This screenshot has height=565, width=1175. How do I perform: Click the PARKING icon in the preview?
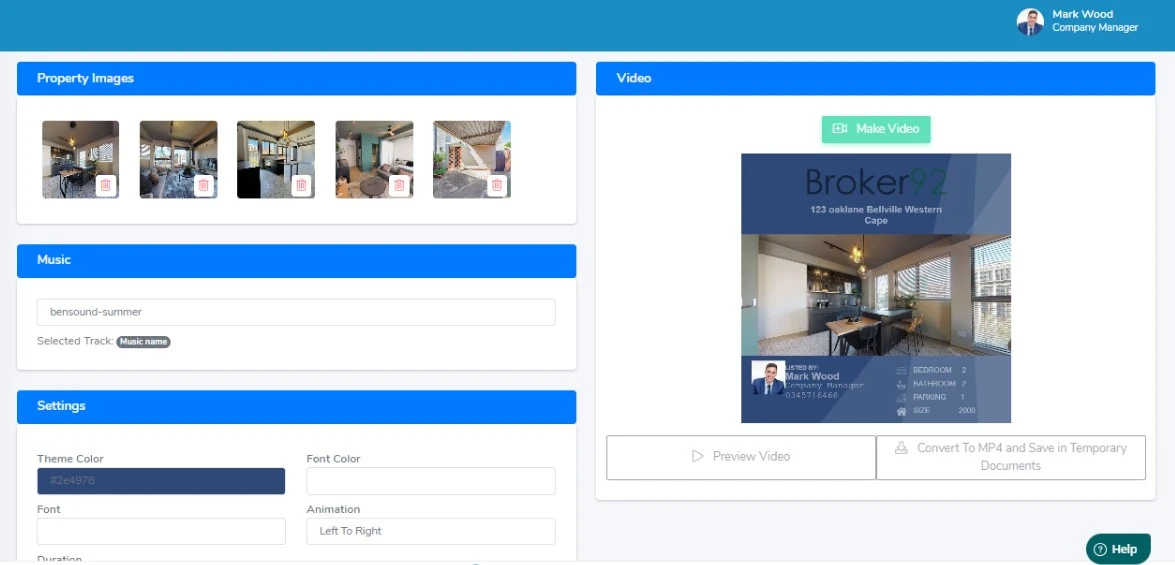point(901,397)
